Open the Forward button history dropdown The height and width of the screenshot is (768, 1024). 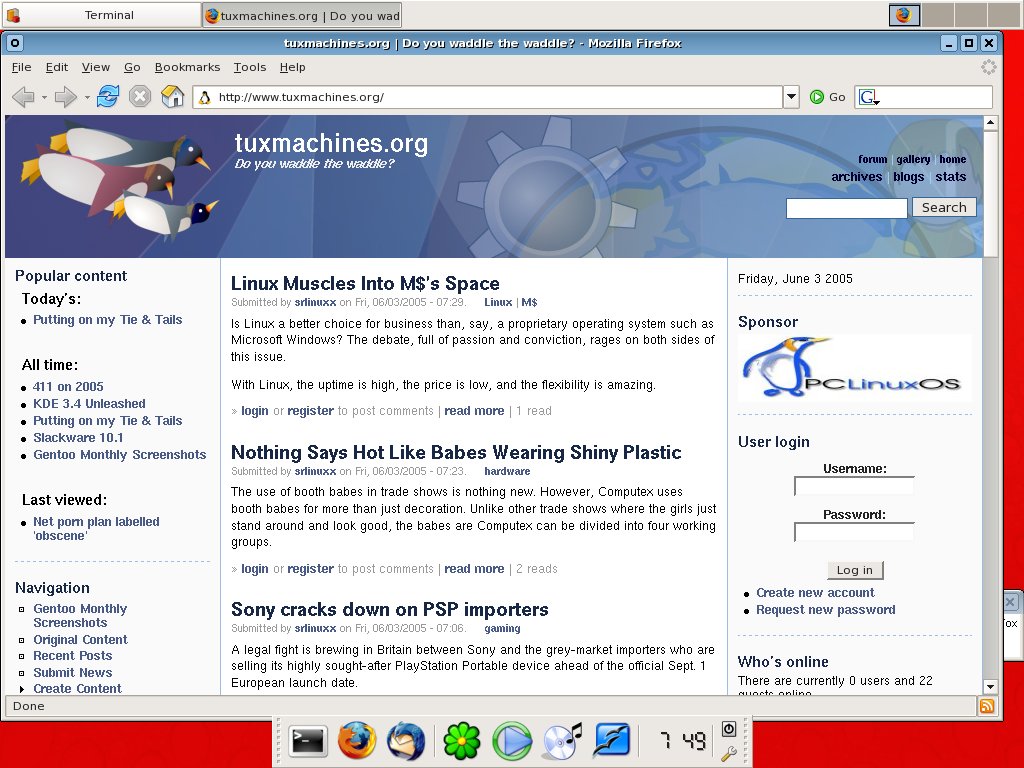(x=87, y=97)
